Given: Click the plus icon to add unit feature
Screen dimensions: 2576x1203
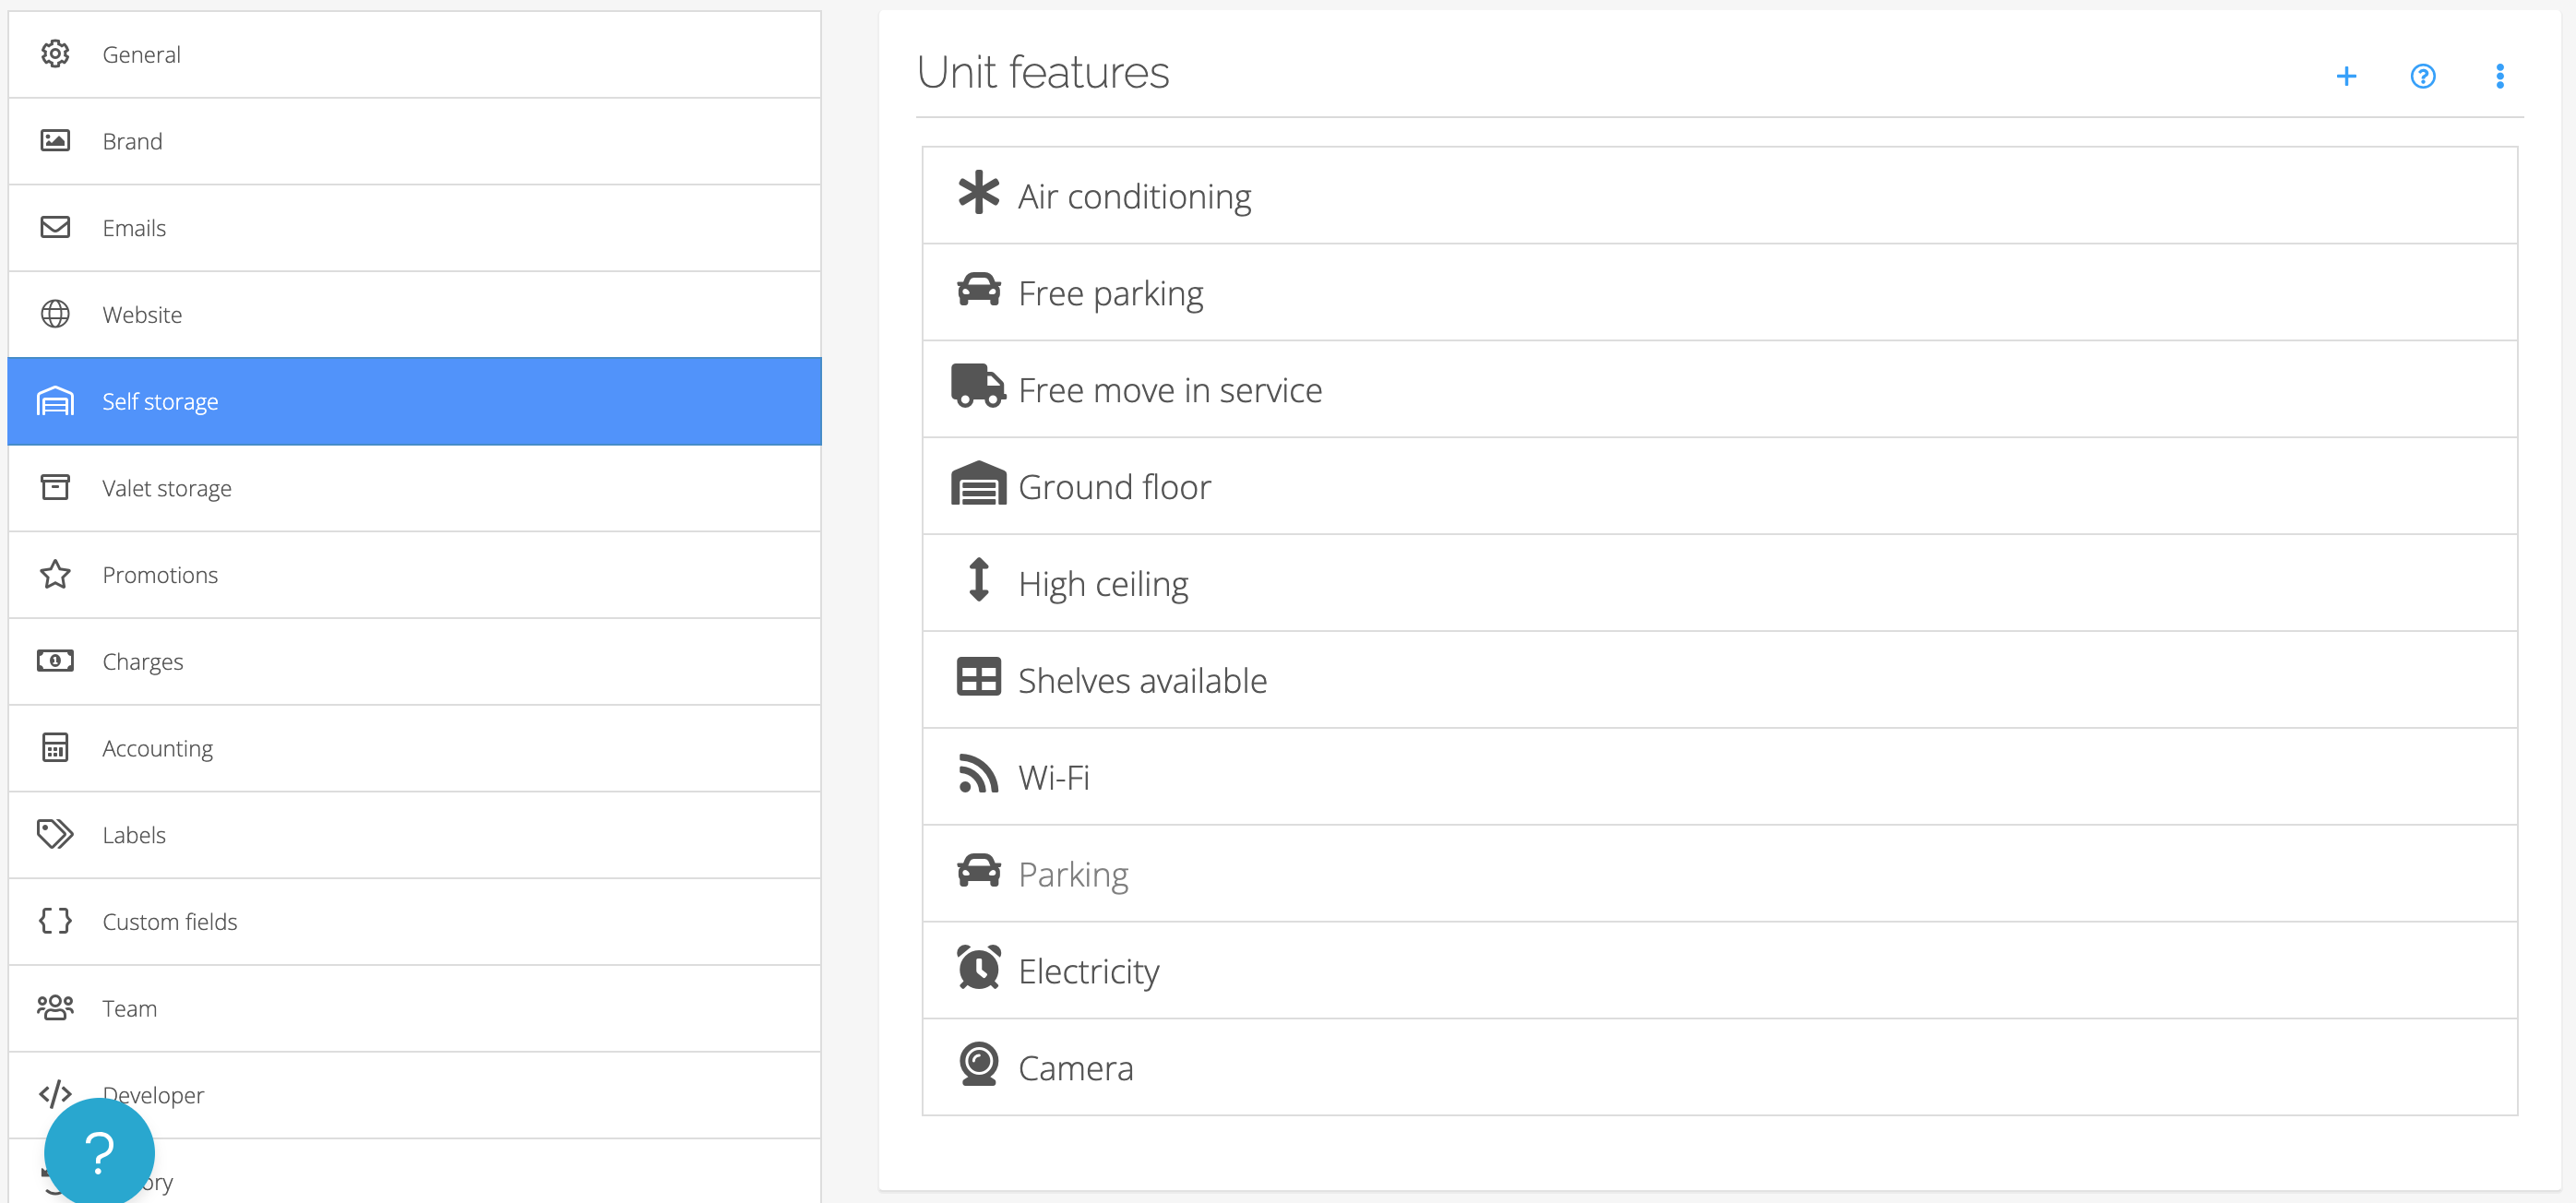Looking at the screenshot, I should click(2345, 76).
